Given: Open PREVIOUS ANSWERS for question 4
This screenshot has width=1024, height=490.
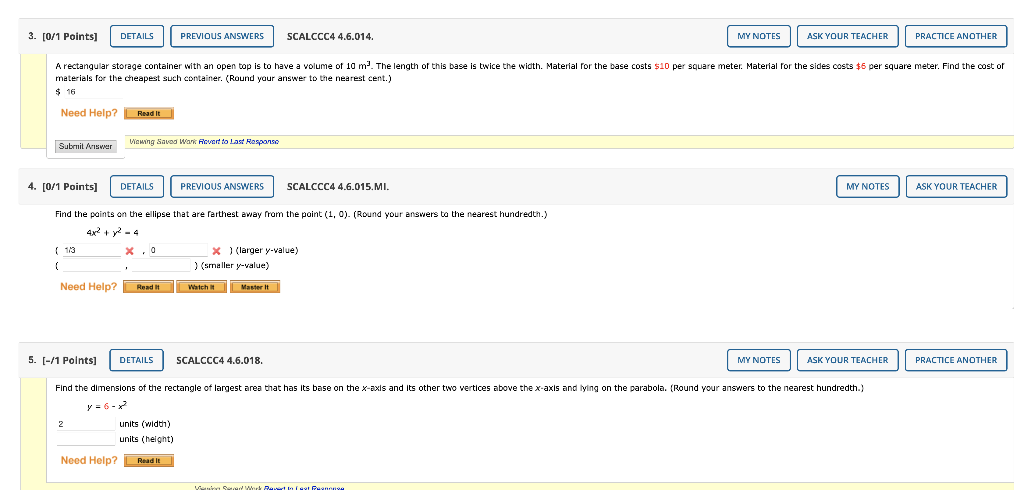Looking at the screenshot, I should [222, 186].
